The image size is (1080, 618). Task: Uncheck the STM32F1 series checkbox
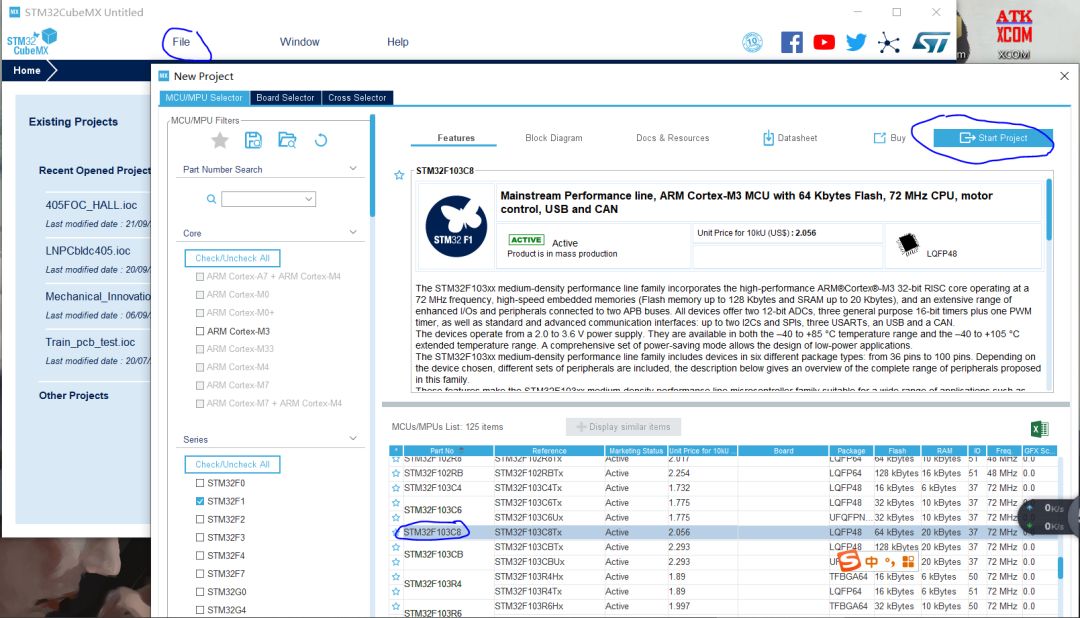[200, 502]
